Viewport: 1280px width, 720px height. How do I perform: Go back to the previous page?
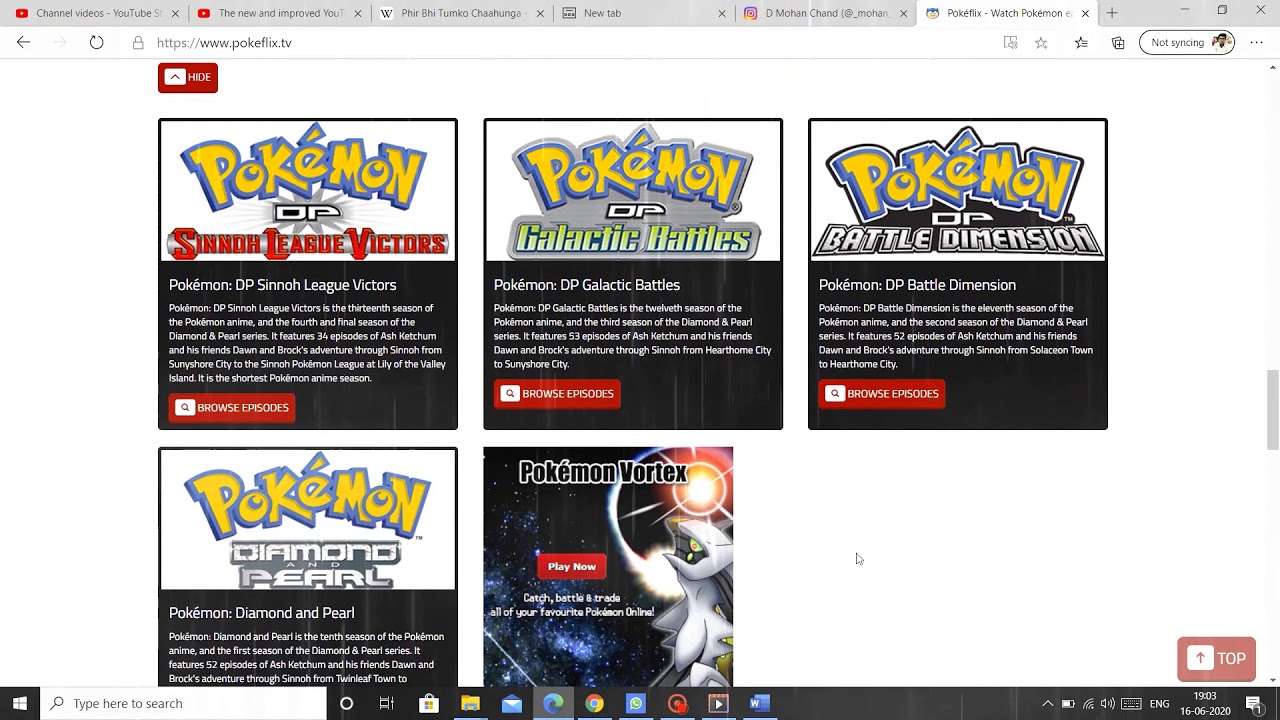(23, 42)
